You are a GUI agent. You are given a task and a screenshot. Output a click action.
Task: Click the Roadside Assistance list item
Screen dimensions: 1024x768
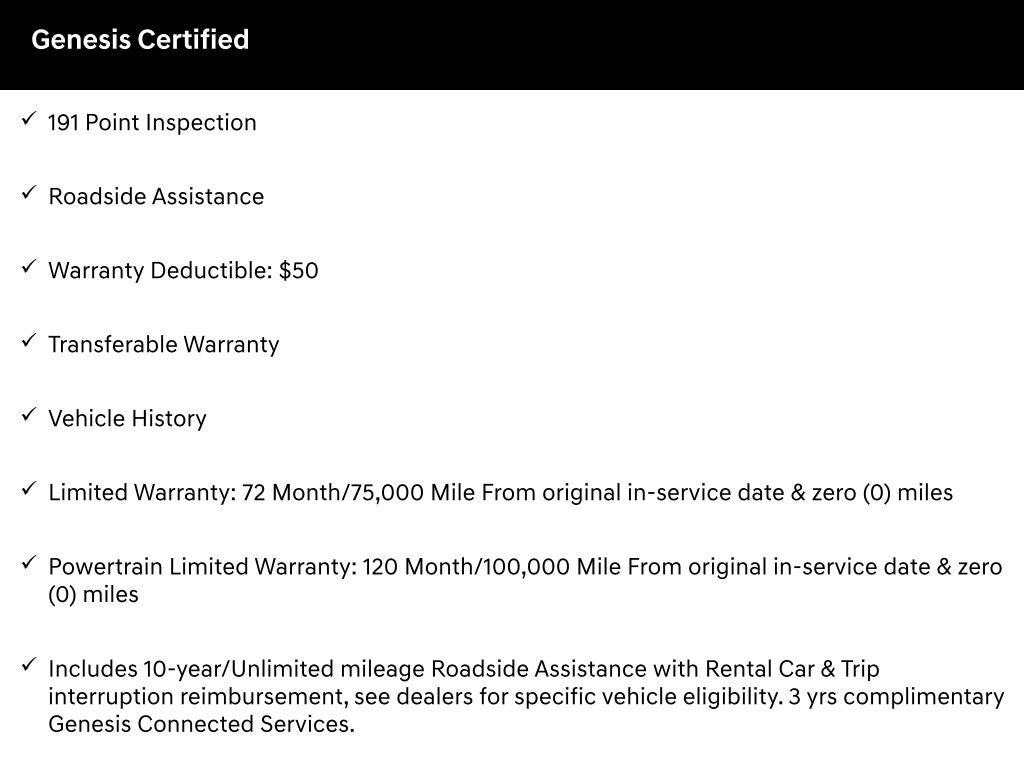pos(156,197)
